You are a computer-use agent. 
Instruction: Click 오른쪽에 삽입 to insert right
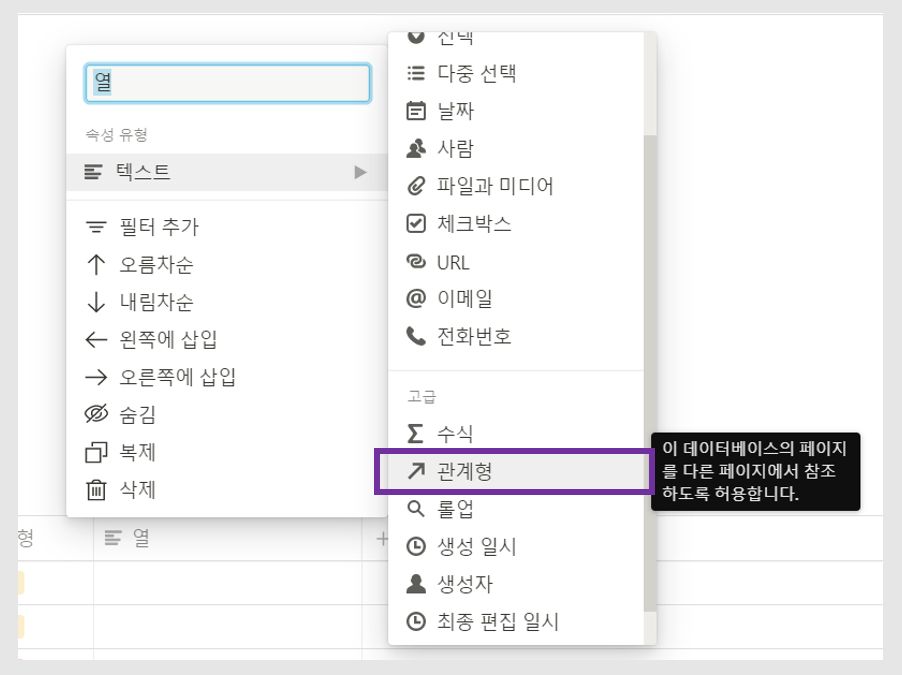[227, 377]
